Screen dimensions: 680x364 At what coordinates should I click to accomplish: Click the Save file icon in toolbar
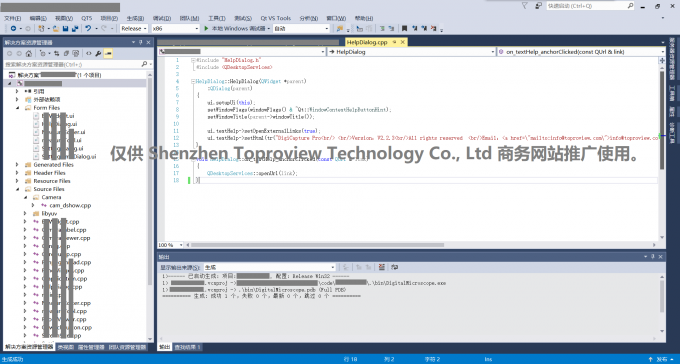[x=65, y=28]
